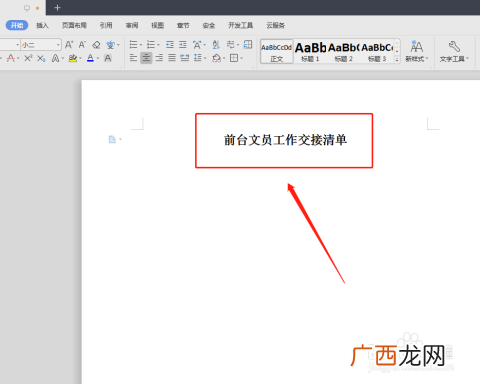480x384 pixels.
Task: Align text to the right
Action: pos(159,58)
